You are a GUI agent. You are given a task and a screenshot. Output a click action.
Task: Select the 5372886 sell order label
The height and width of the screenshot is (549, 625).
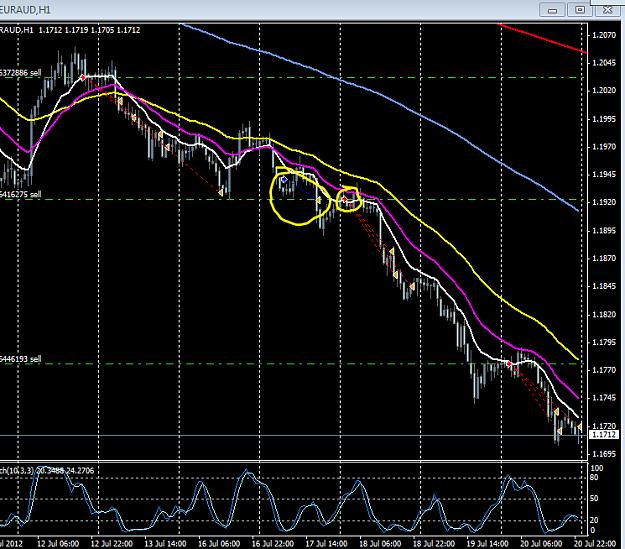pos(20,73)
